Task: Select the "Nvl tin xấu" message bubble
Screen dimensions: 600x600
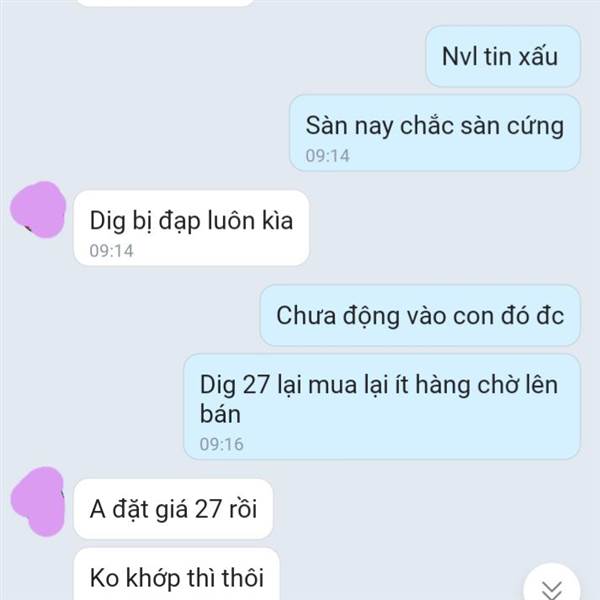Action: point(503,57)
